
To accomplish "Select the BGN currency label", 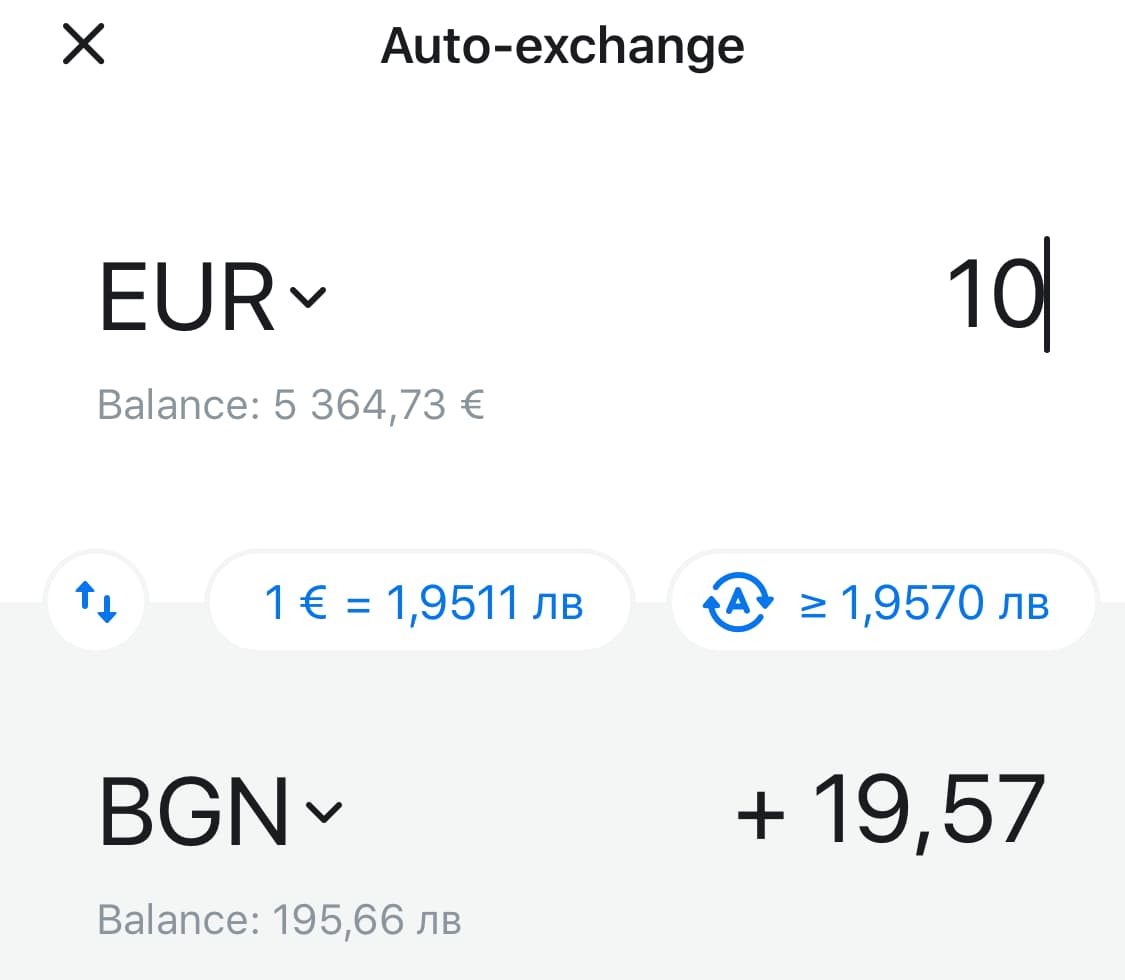I will pyautogui.click(x=194, y=811).
